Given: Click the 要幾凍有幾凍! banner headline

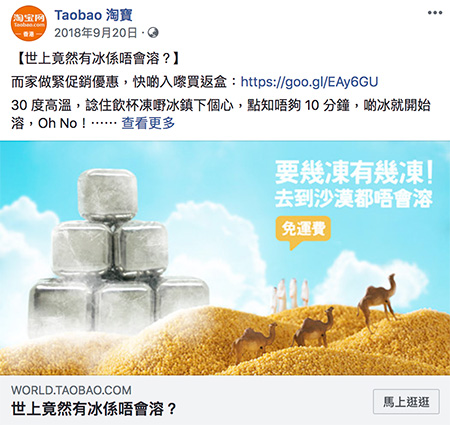Looking at the screenshot, I should [354, 173].
